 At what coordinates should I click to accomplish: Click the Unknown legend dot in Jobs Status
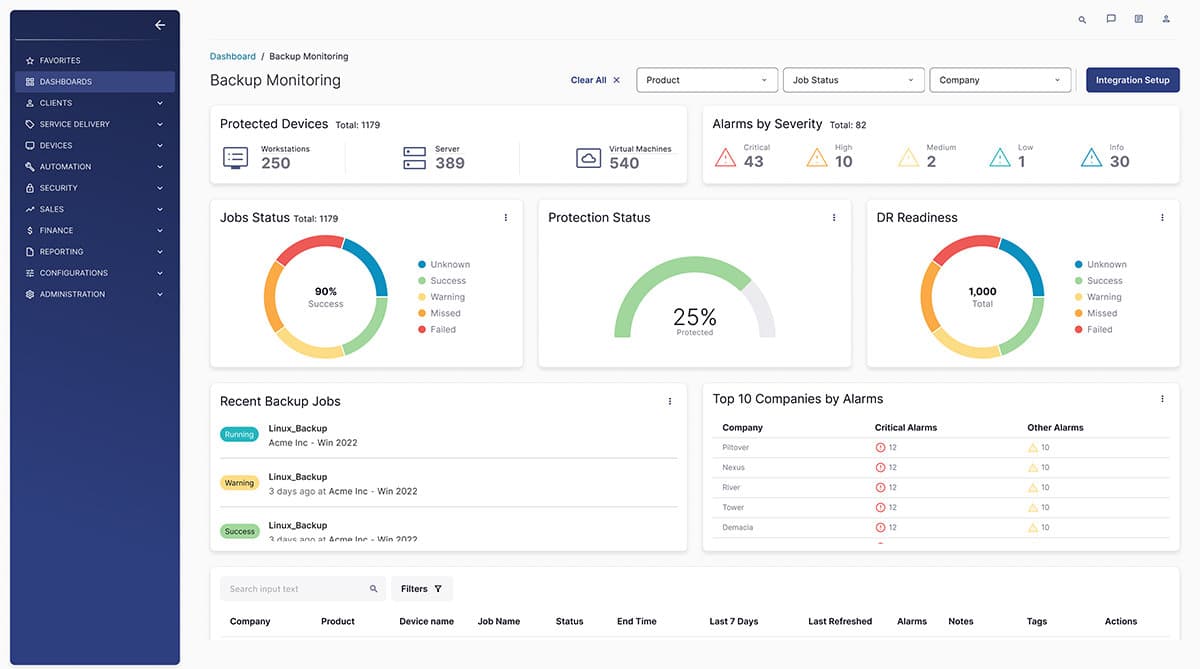(x=422, y=265)
